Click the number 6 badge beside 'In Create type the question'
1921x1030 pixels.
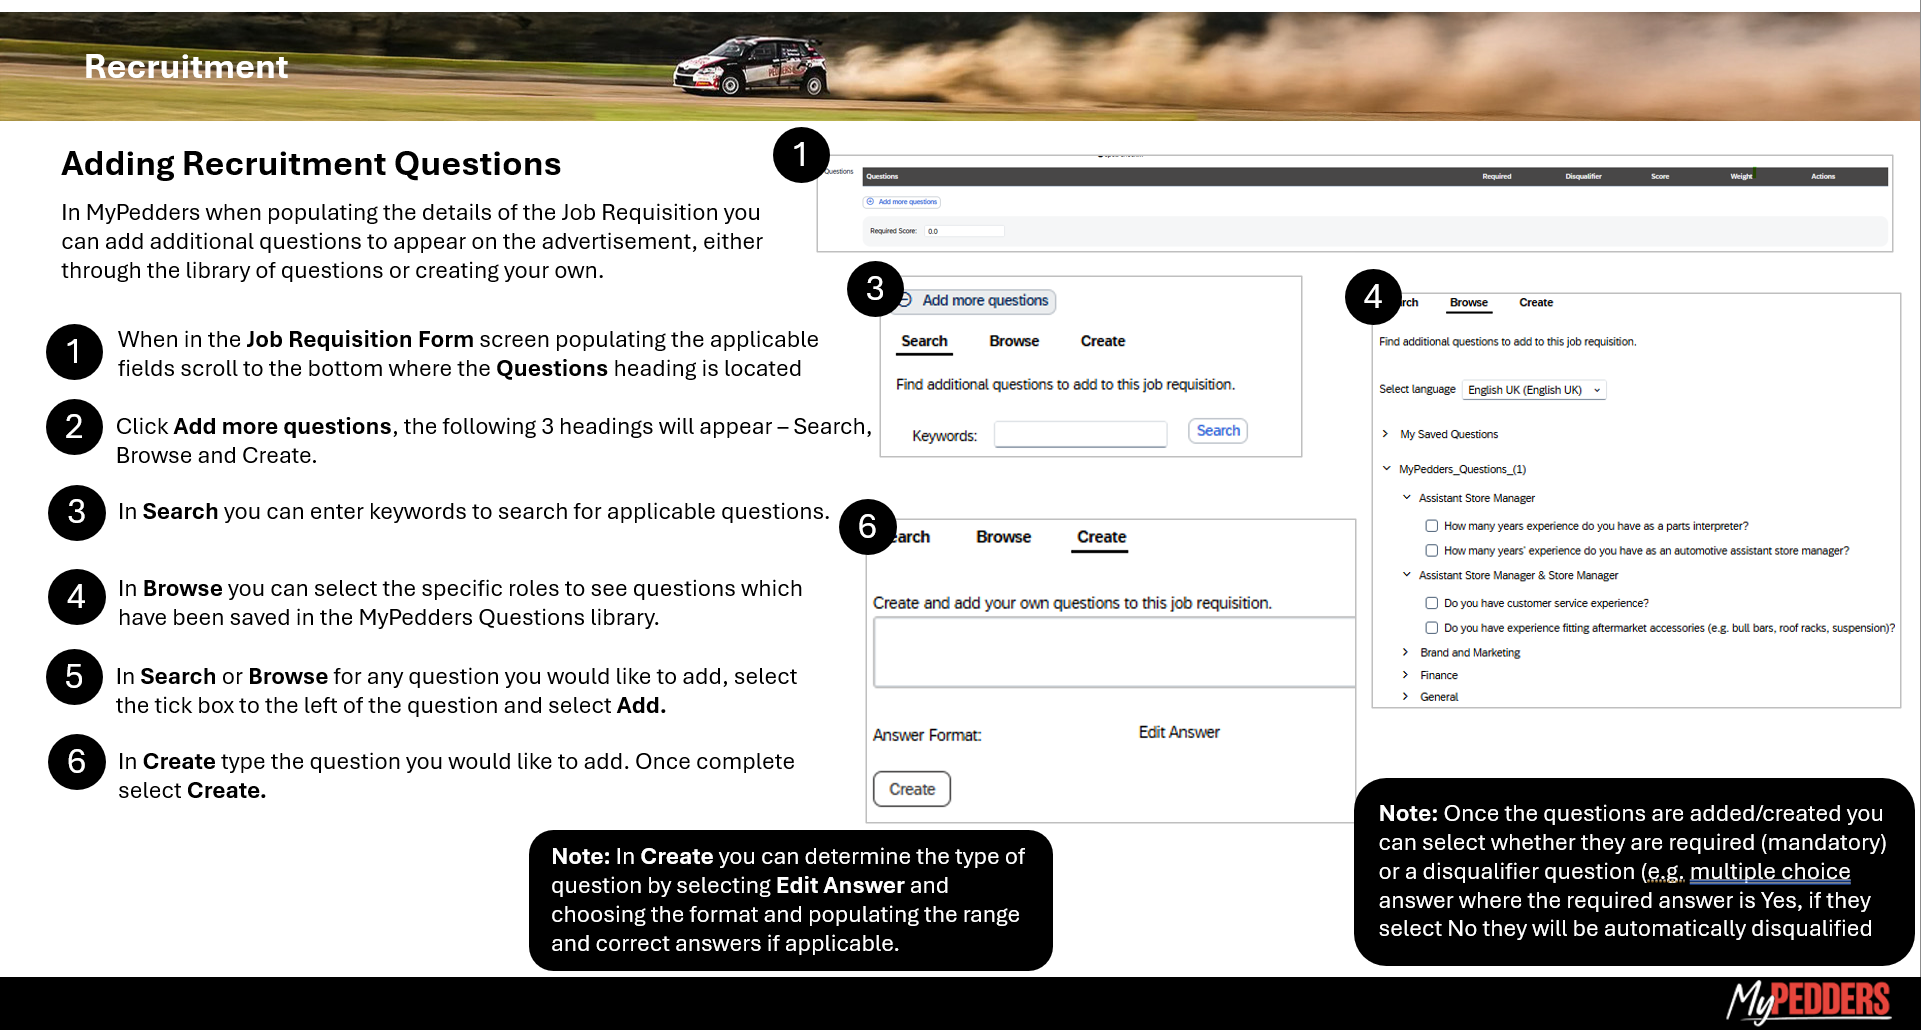pos(76,762)
